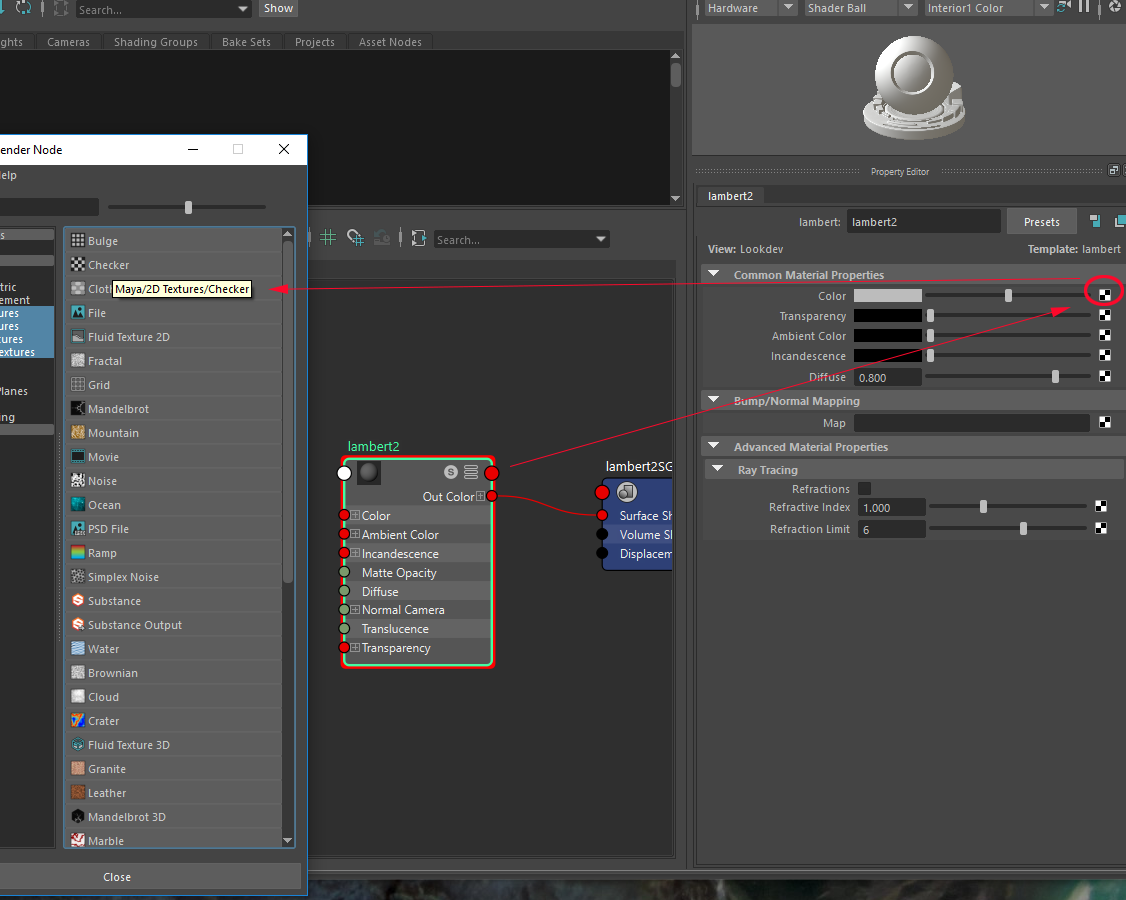Pick the File texture node
Viewport: 1126px width, 900px height.
coord(96,313)
